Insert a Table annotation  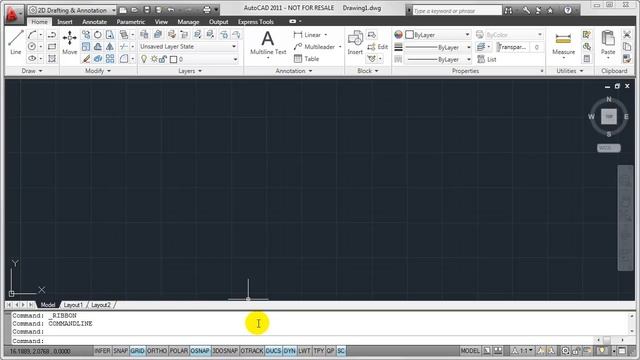tap(307, 59)
